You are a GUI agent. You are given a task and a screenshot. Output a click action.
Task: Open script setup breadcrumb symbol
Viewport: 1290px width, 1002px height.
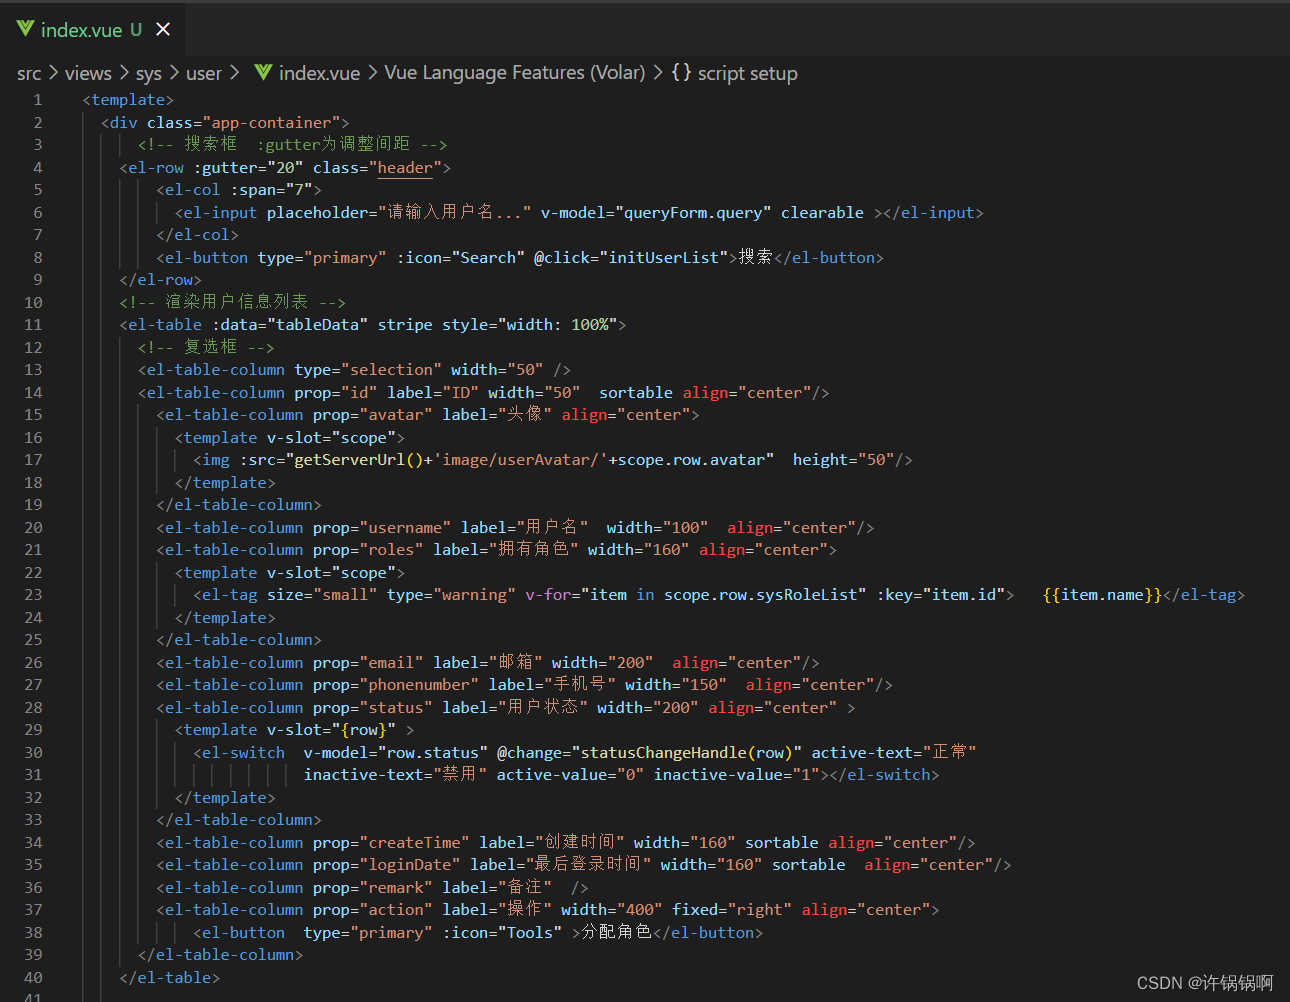pos(747,73)
